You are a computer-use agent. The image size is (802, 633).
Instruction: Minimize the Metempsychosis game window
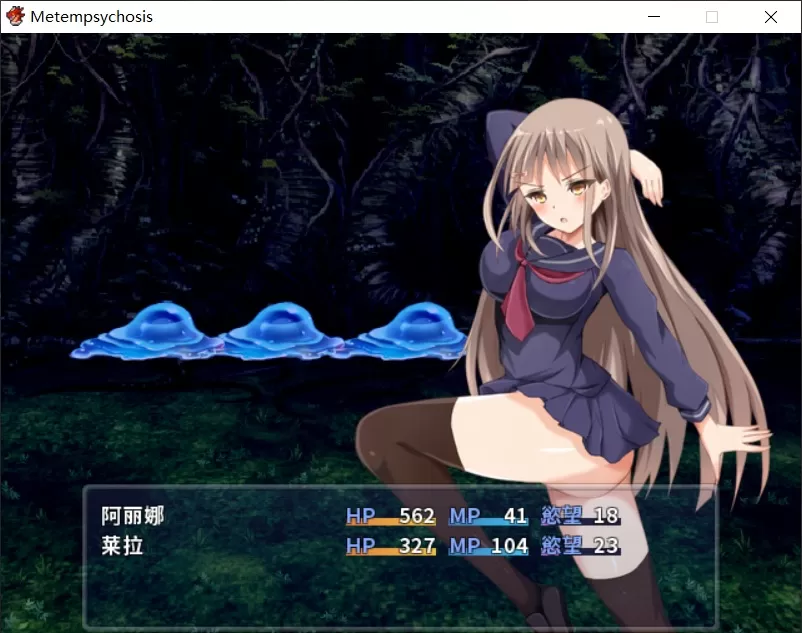coord(654,17)
